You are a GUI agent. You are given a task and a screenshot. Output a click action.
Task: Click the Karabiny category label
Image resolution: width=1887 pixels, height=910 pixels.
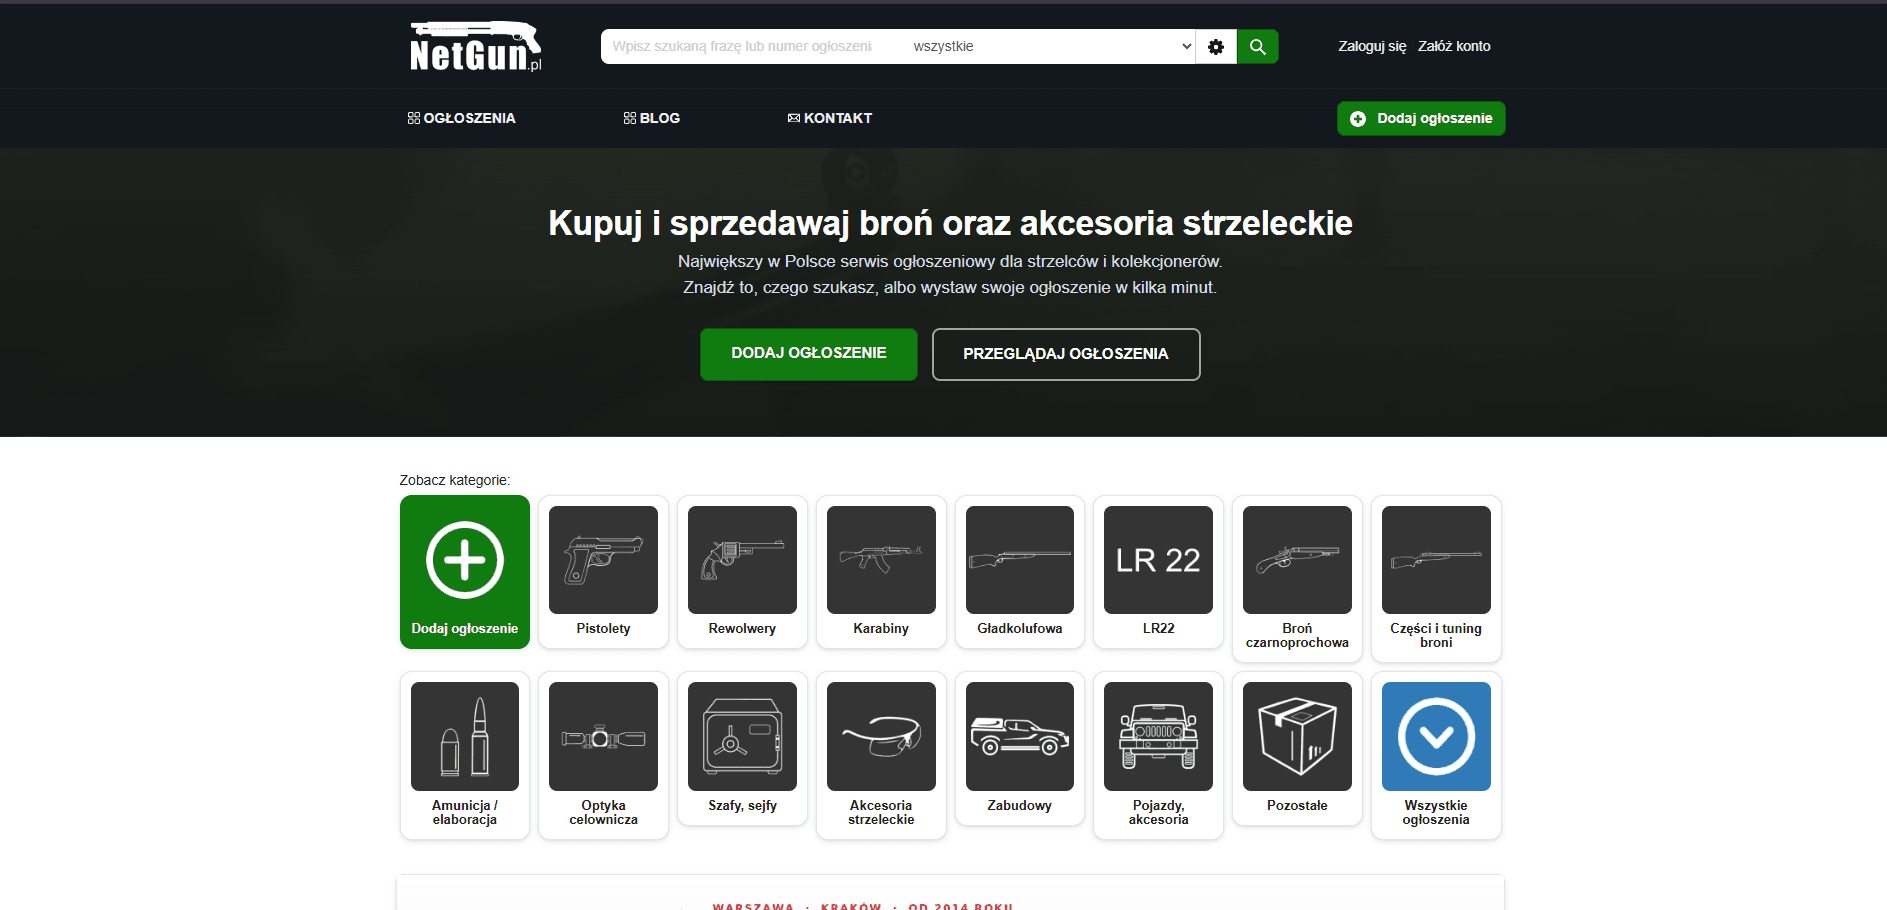[x=881, y=629]
